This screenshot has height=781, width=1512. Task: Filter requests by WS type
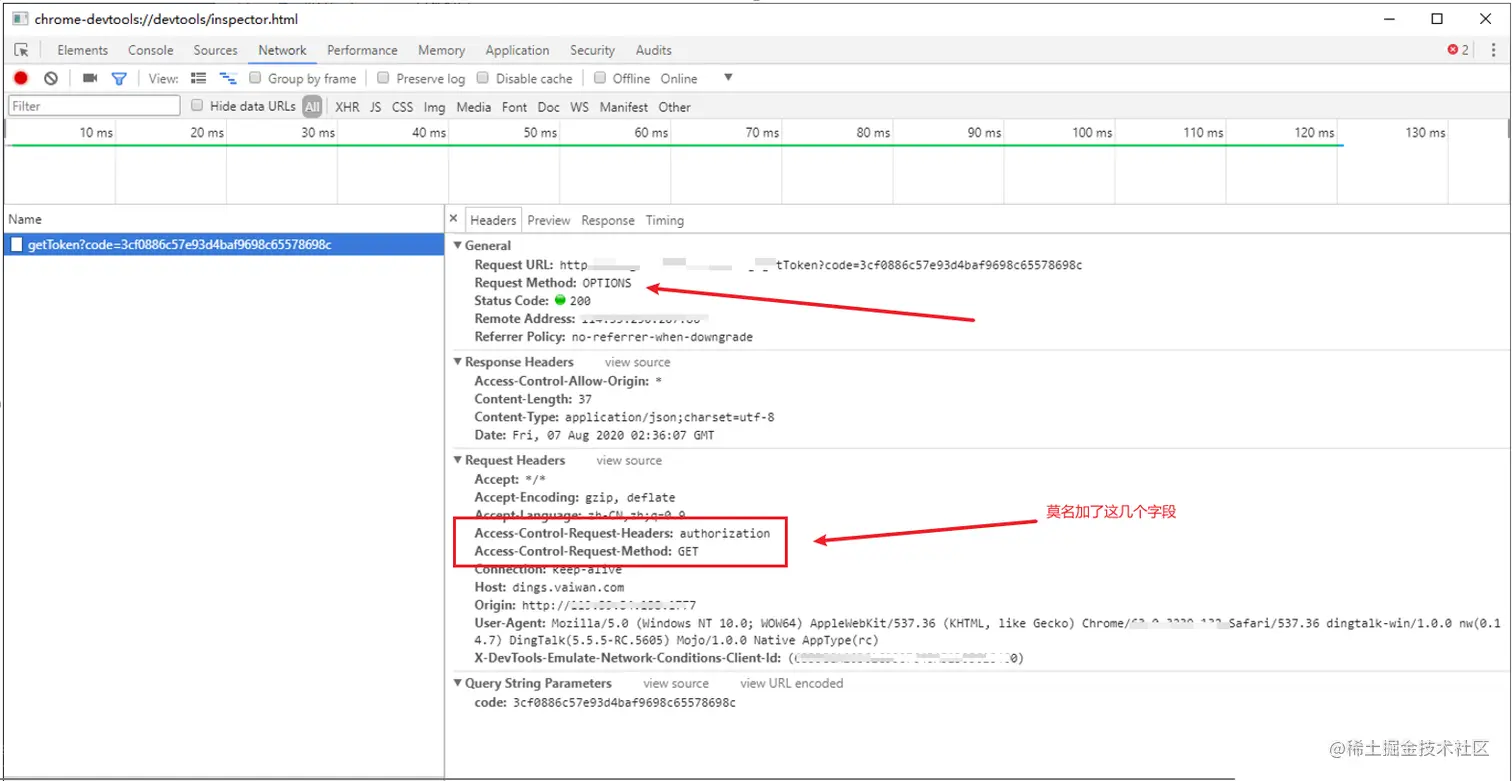580,107
